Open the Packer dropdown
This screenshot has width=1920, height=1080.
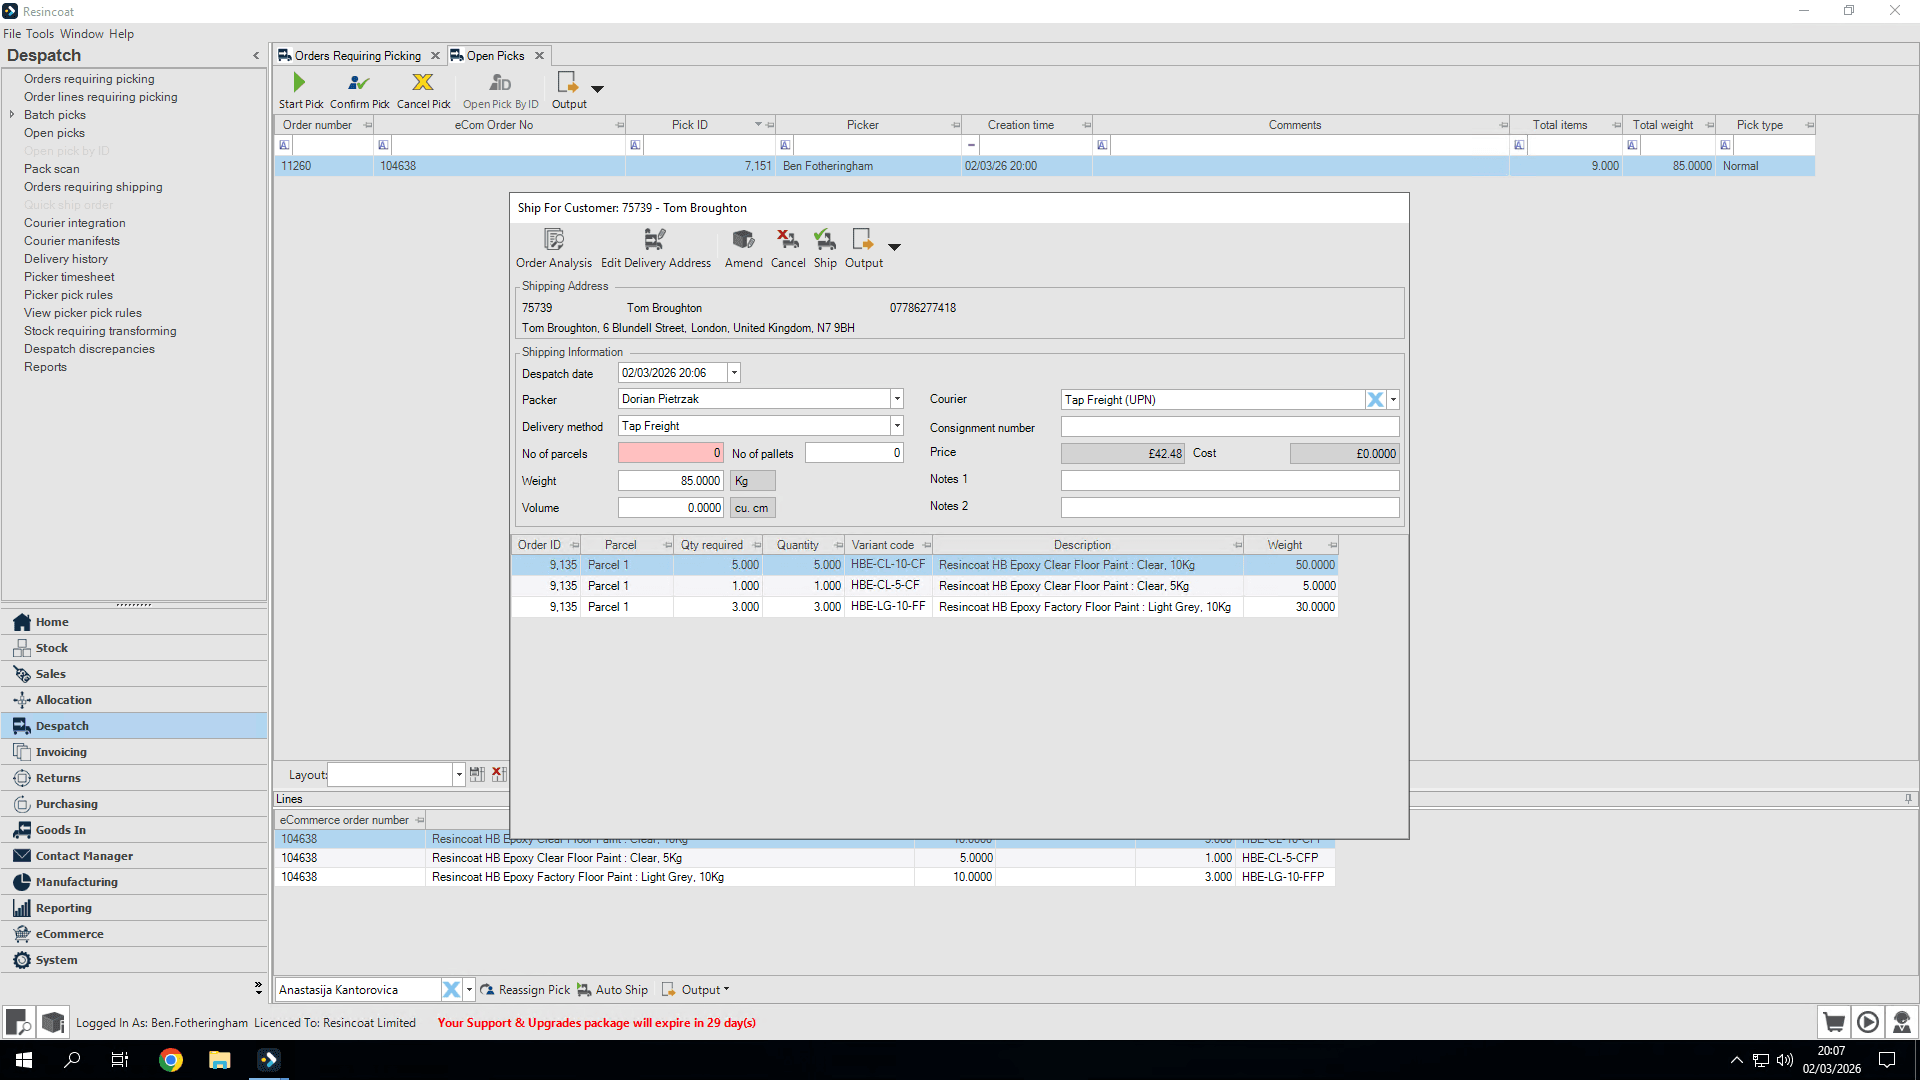pyautogui.click(x=897, y=399)
